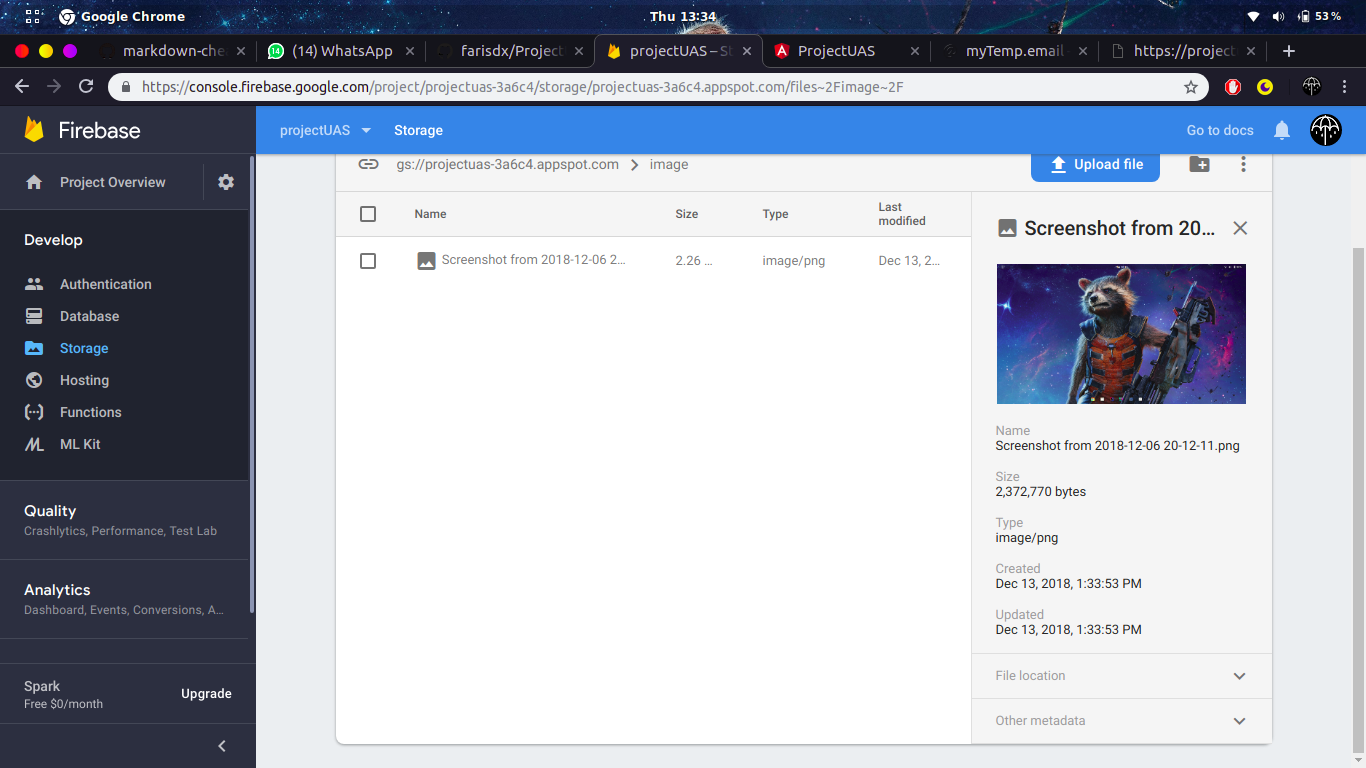
Task: Click the Authentication people icon
Action: tap(34, 284)
